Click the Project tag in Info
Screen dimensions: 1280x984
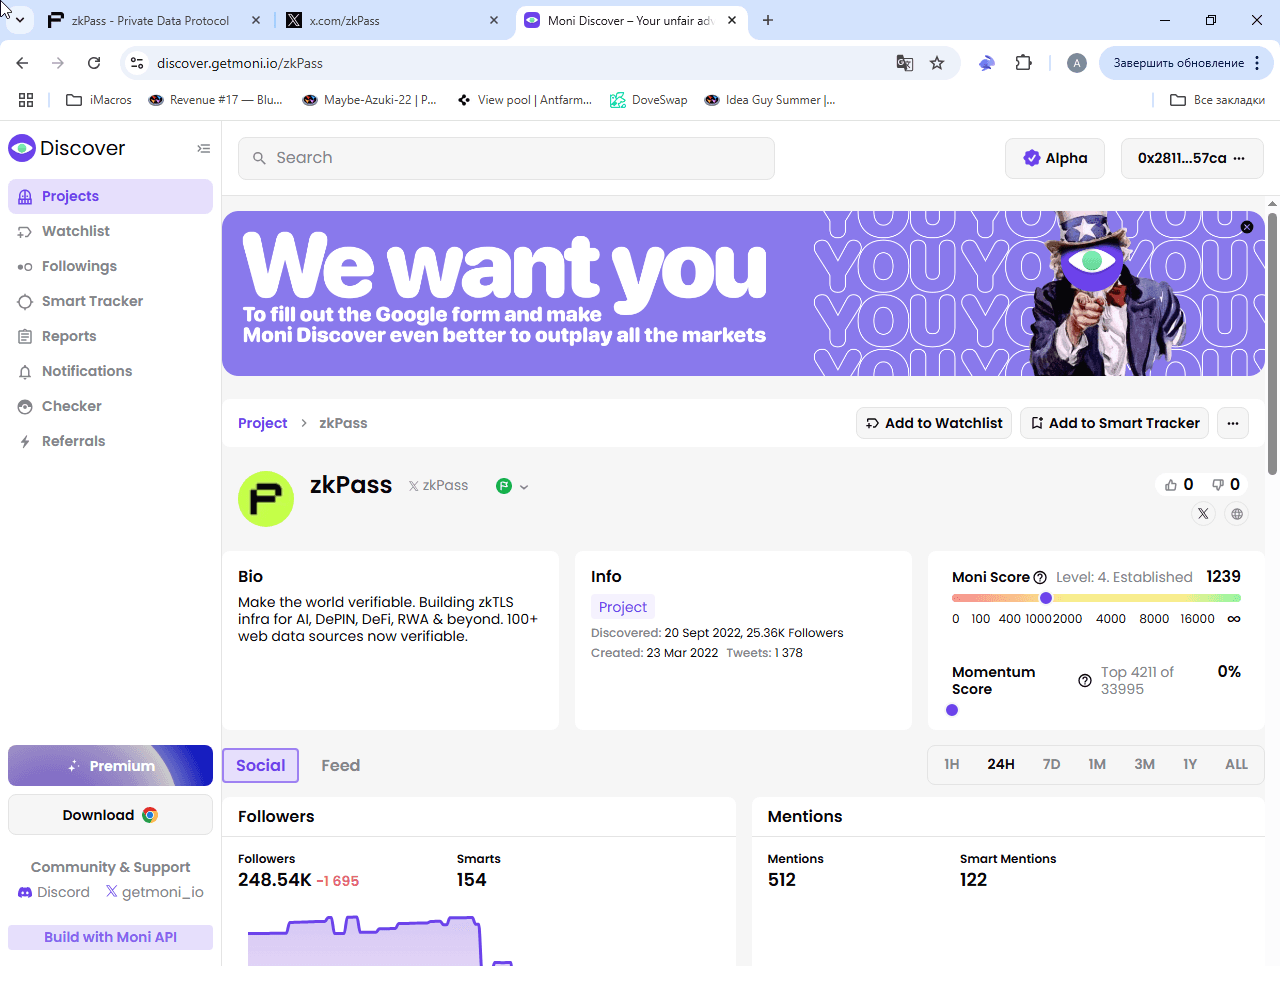622,607
